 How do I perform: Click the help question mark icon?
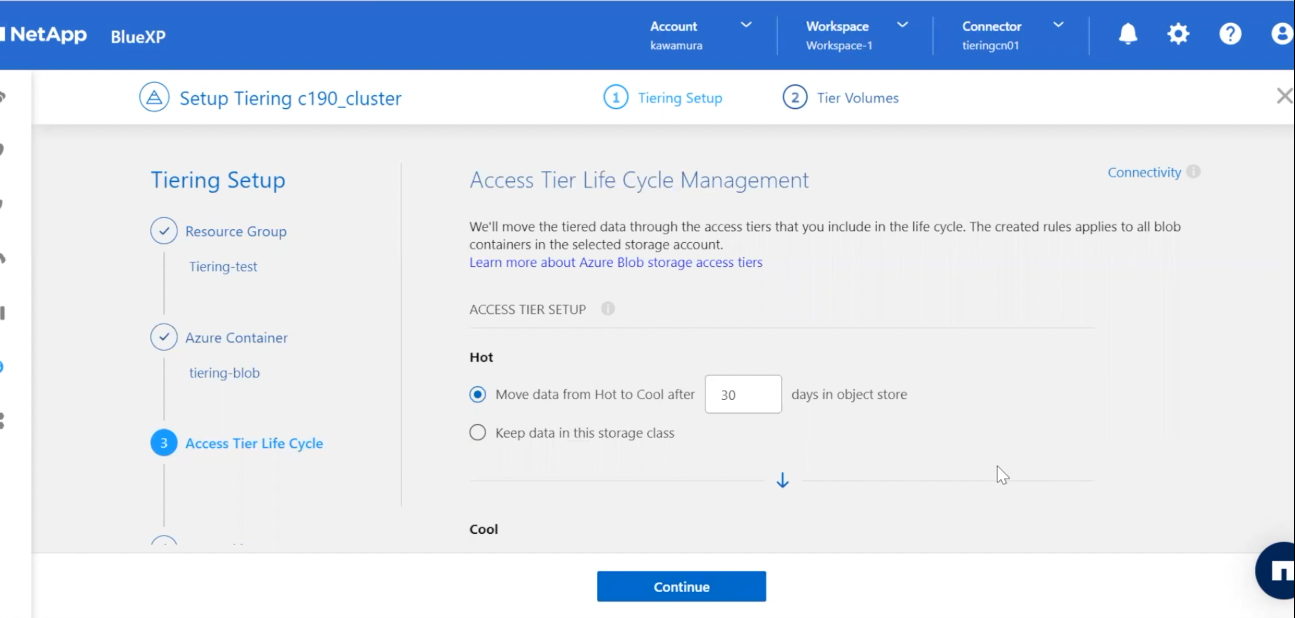(x=1230, y=34)
